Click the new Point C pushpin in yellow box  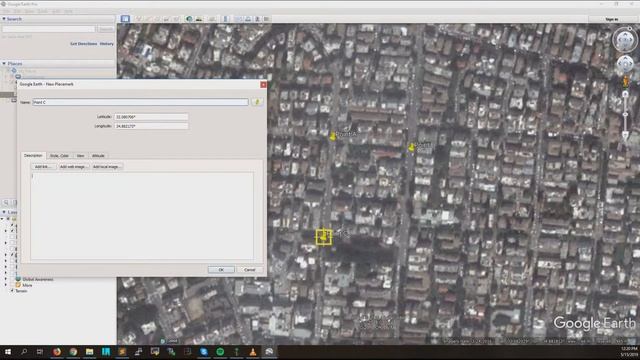[x=324, y=237]
